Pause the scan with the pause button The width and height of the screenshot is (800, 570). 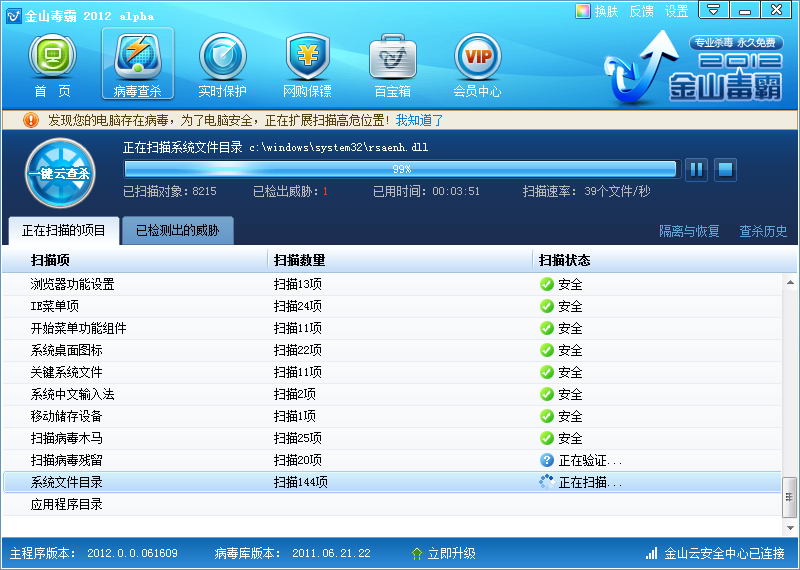(x=696, y=169)
